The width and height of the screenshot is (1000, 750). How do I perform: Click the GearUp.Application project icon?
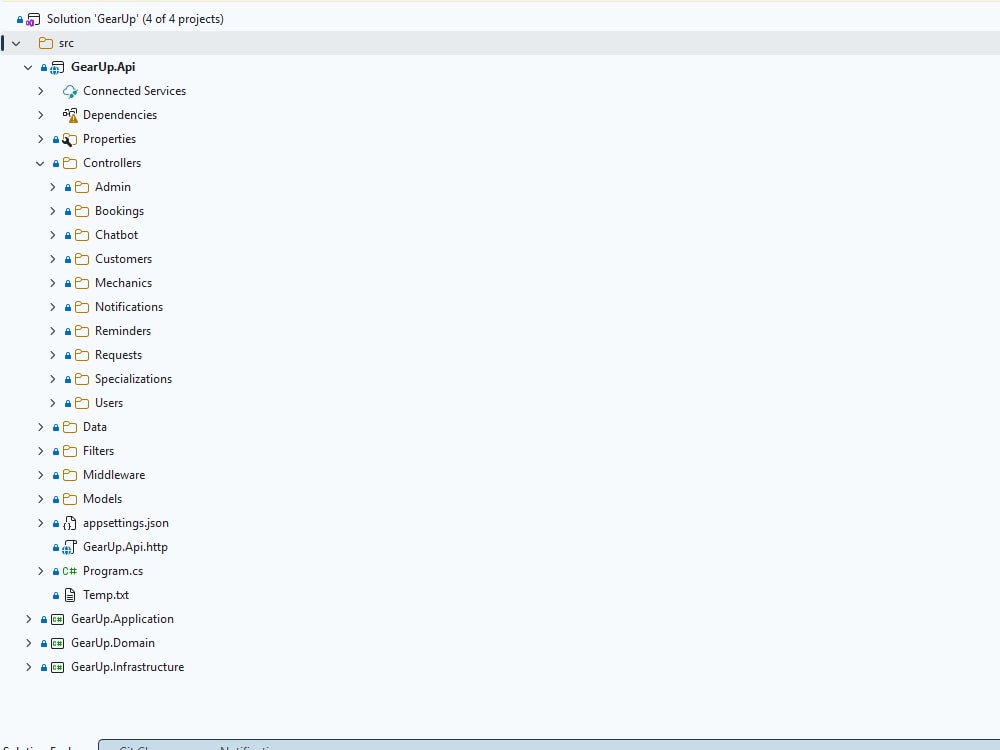pos(57,619)
